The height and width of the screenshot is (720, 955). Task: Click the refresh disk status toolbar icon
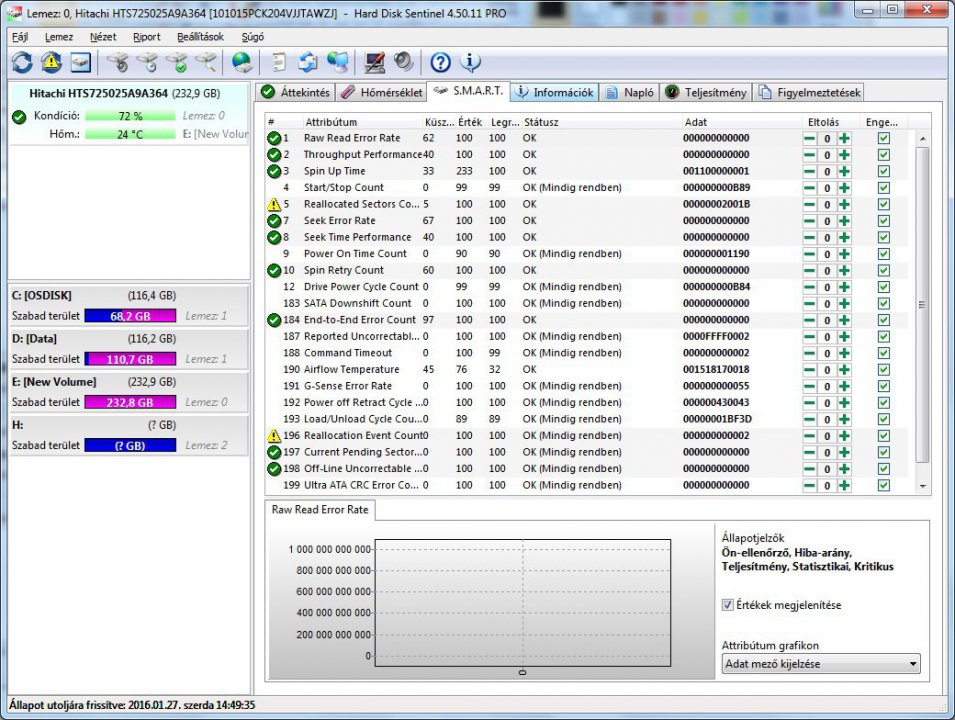(22, 62)
